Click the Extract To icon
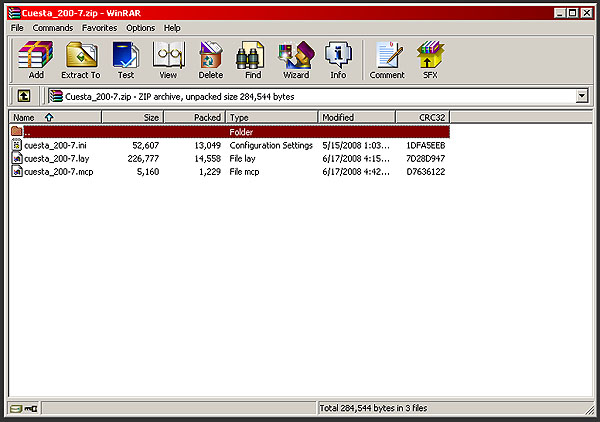The image size is (600, 422). point(81,60)
